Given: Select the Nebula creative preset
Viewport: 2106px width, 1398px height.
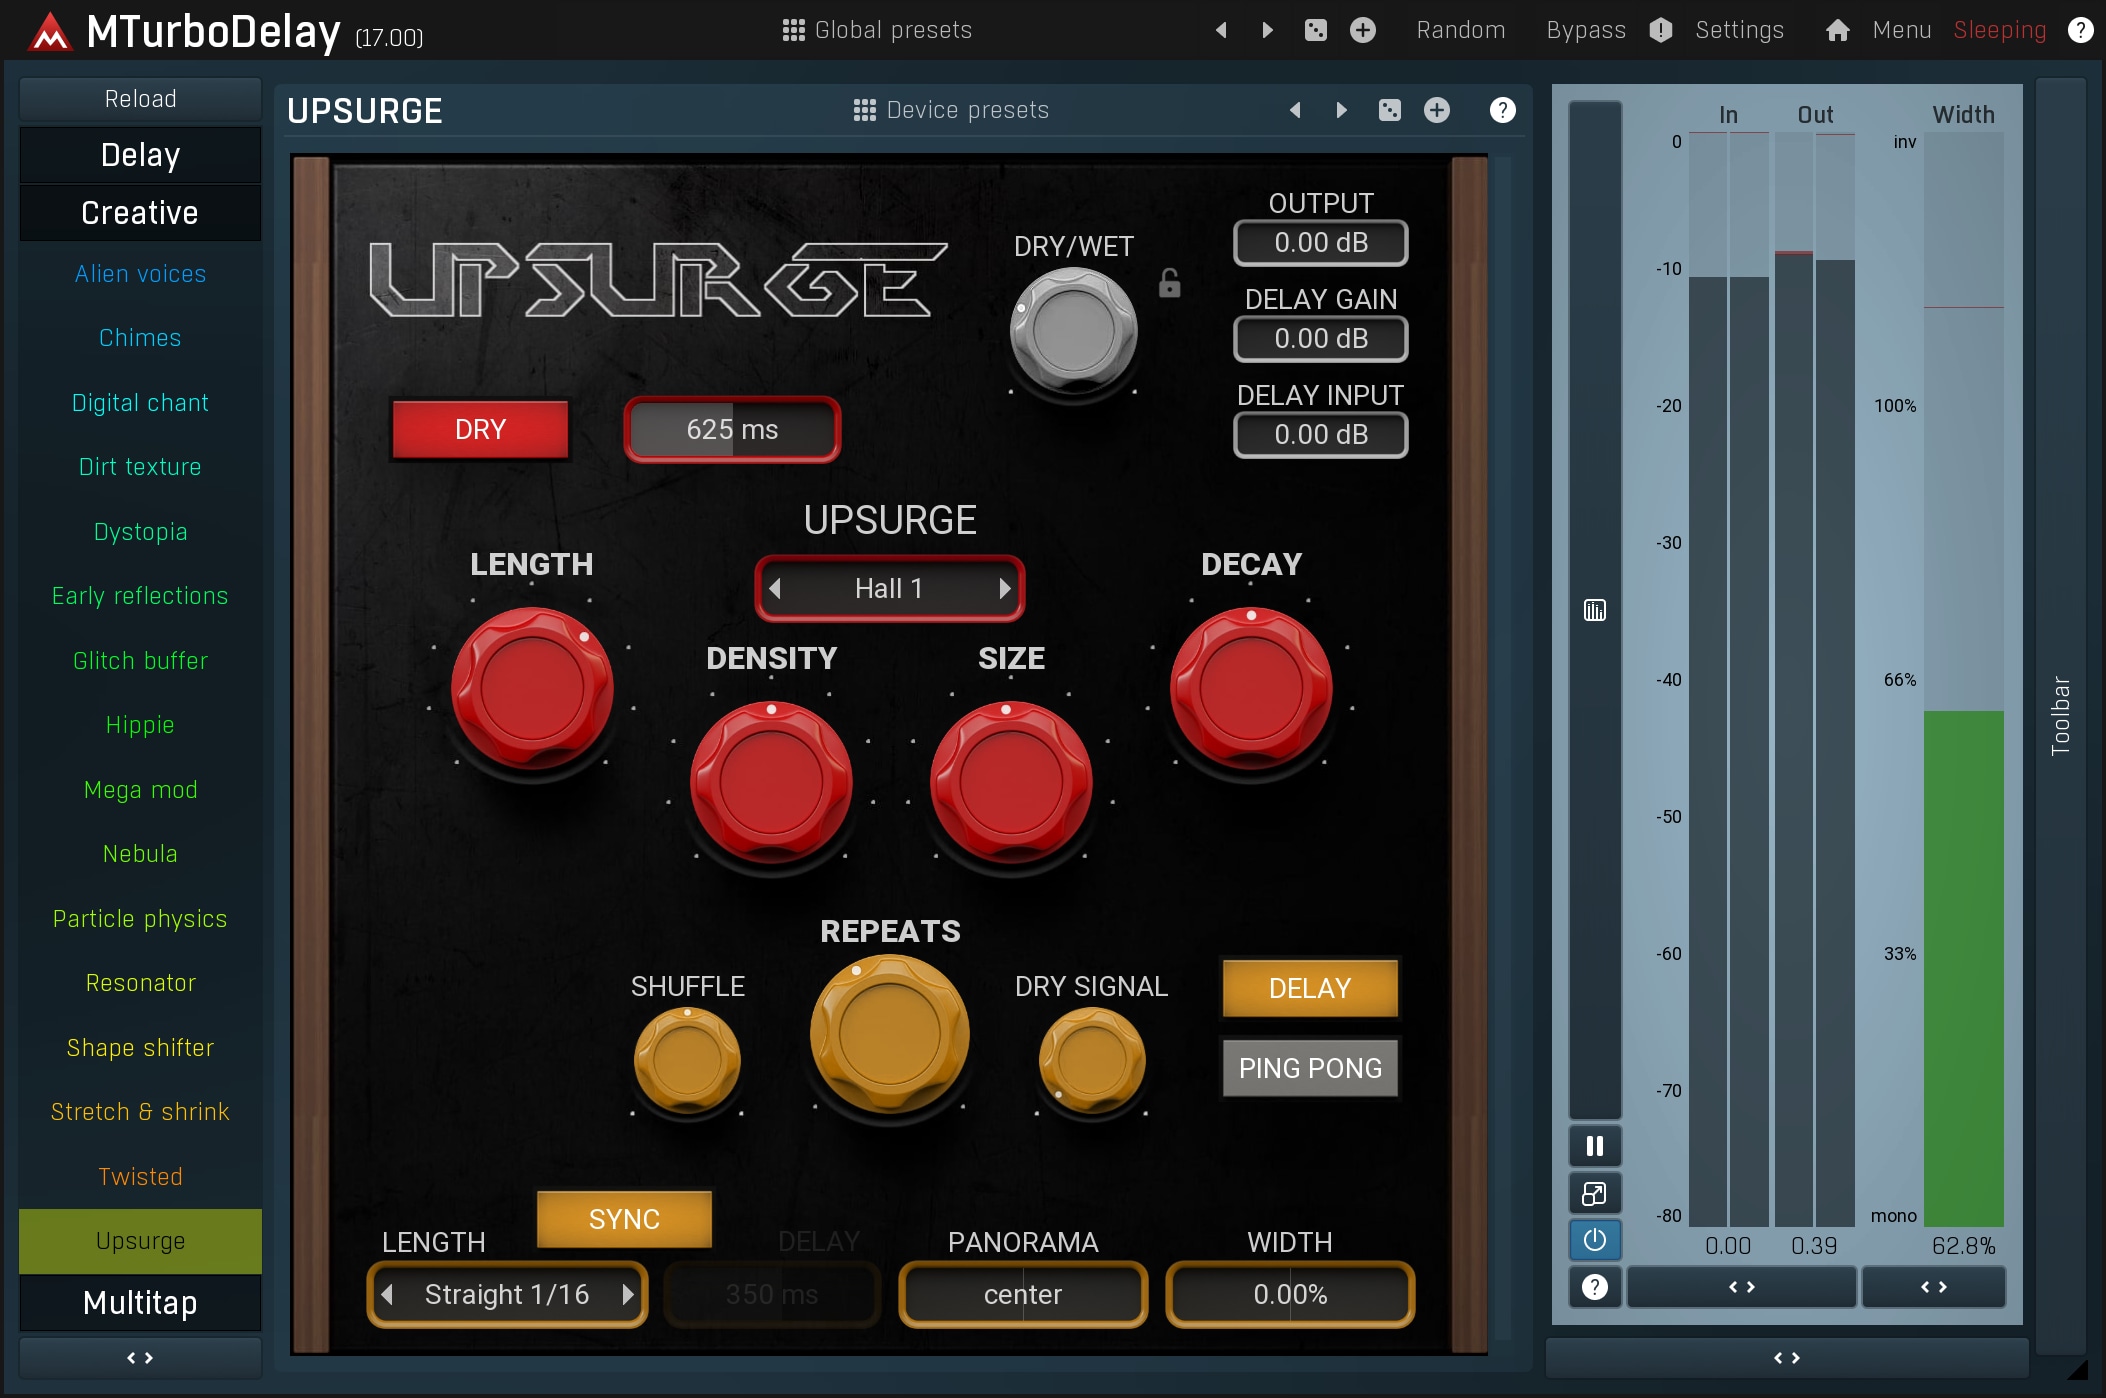Looking at the screenshot, I should pos(140,854).
